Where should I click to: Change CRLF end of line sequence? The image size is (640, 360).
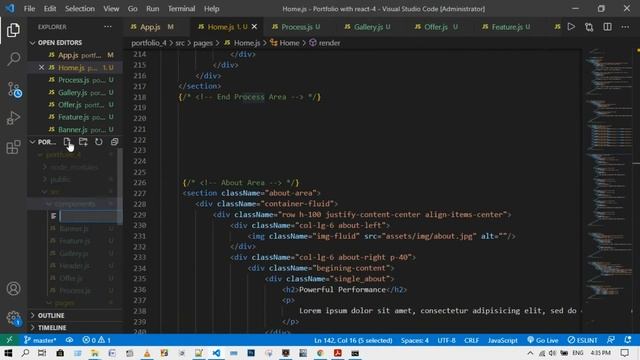[471, 340]
